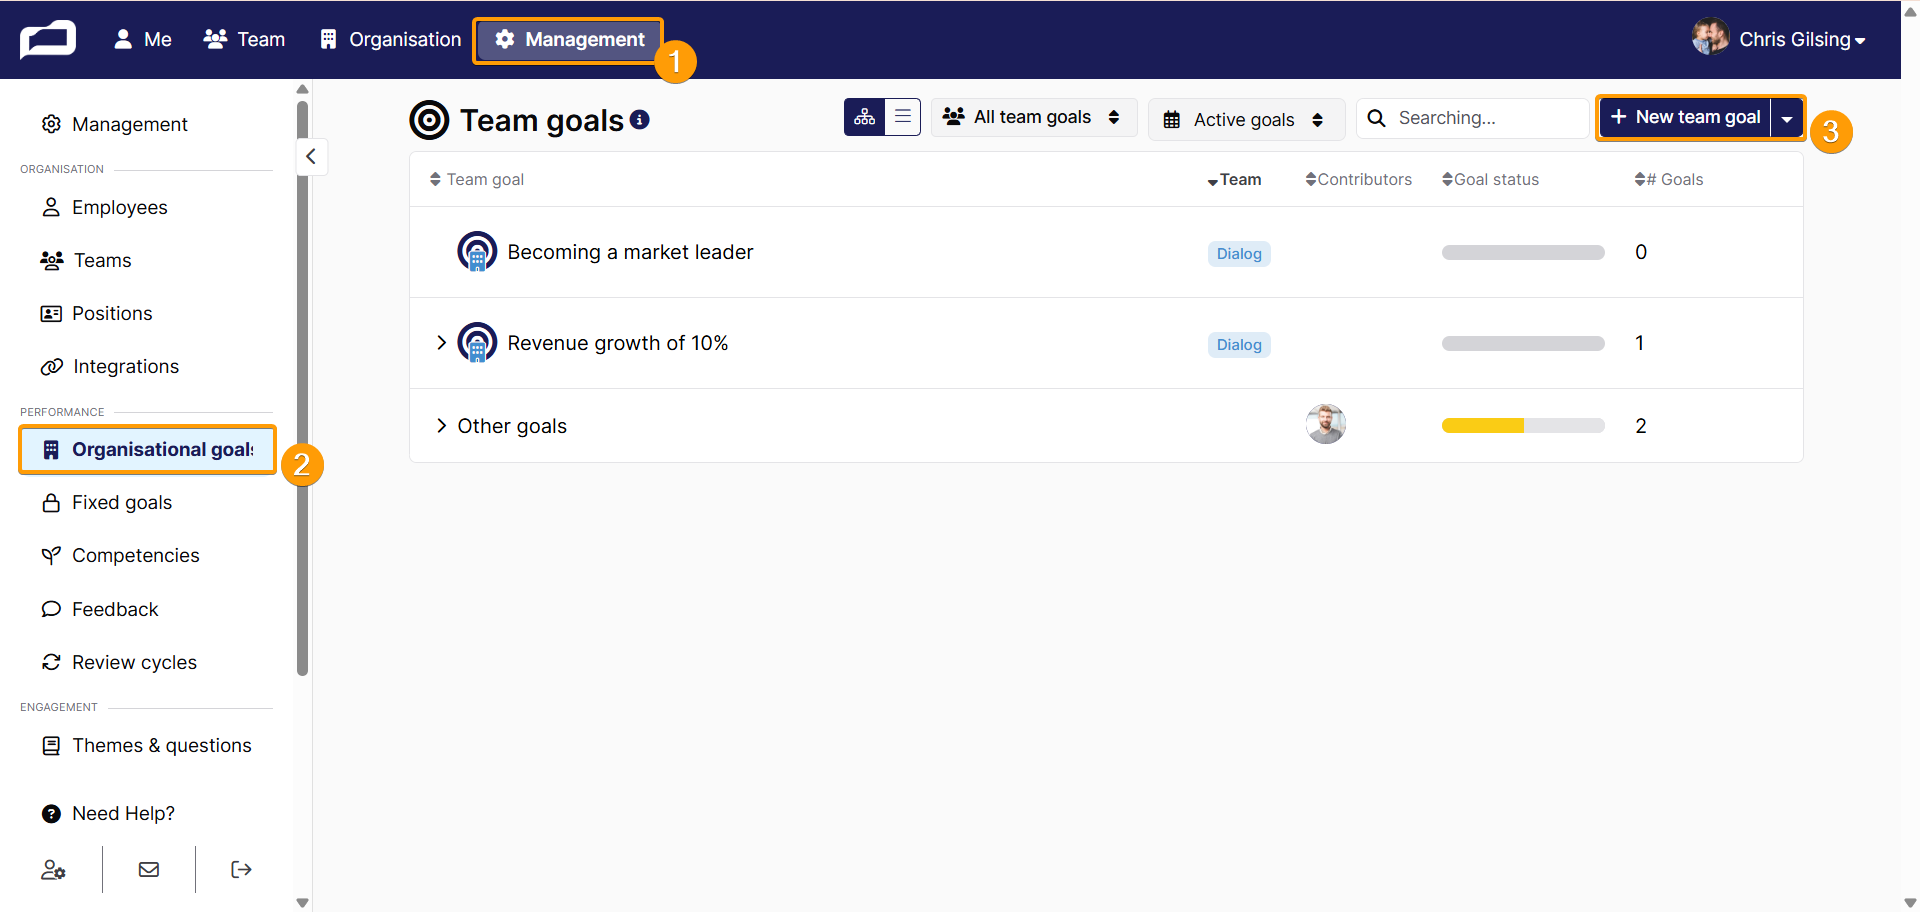Click the Searching input field
This screenshot has width=1920, height=912.
1473,118
